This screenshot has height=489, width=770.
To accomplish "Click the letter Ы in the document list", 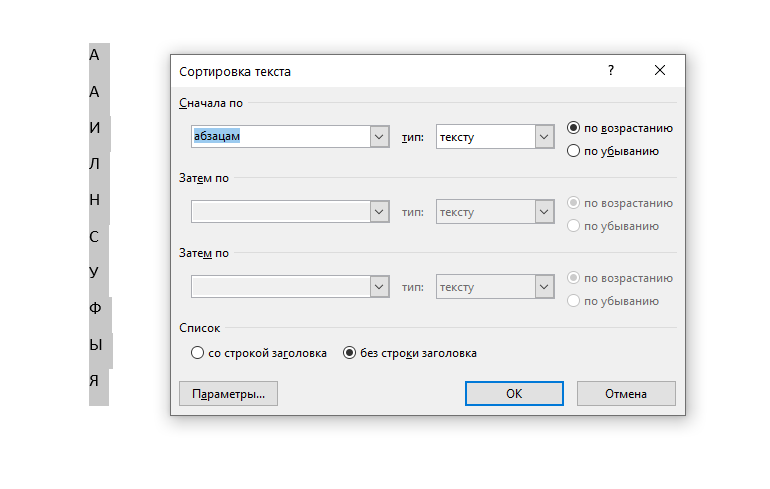I will click(97, 344).
